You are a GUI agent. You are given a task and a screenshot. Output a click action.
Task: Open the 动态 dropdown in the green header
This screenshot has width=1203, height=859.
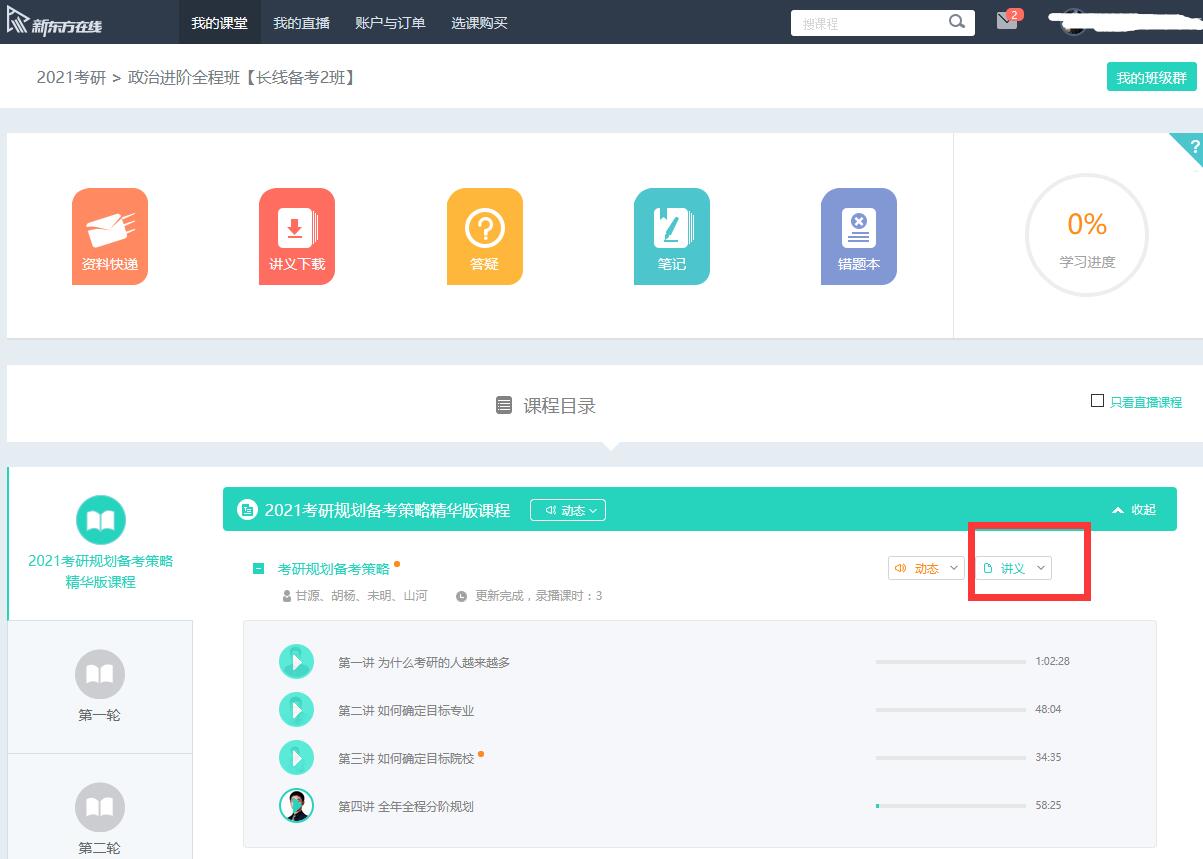click(x=567, y=510)
